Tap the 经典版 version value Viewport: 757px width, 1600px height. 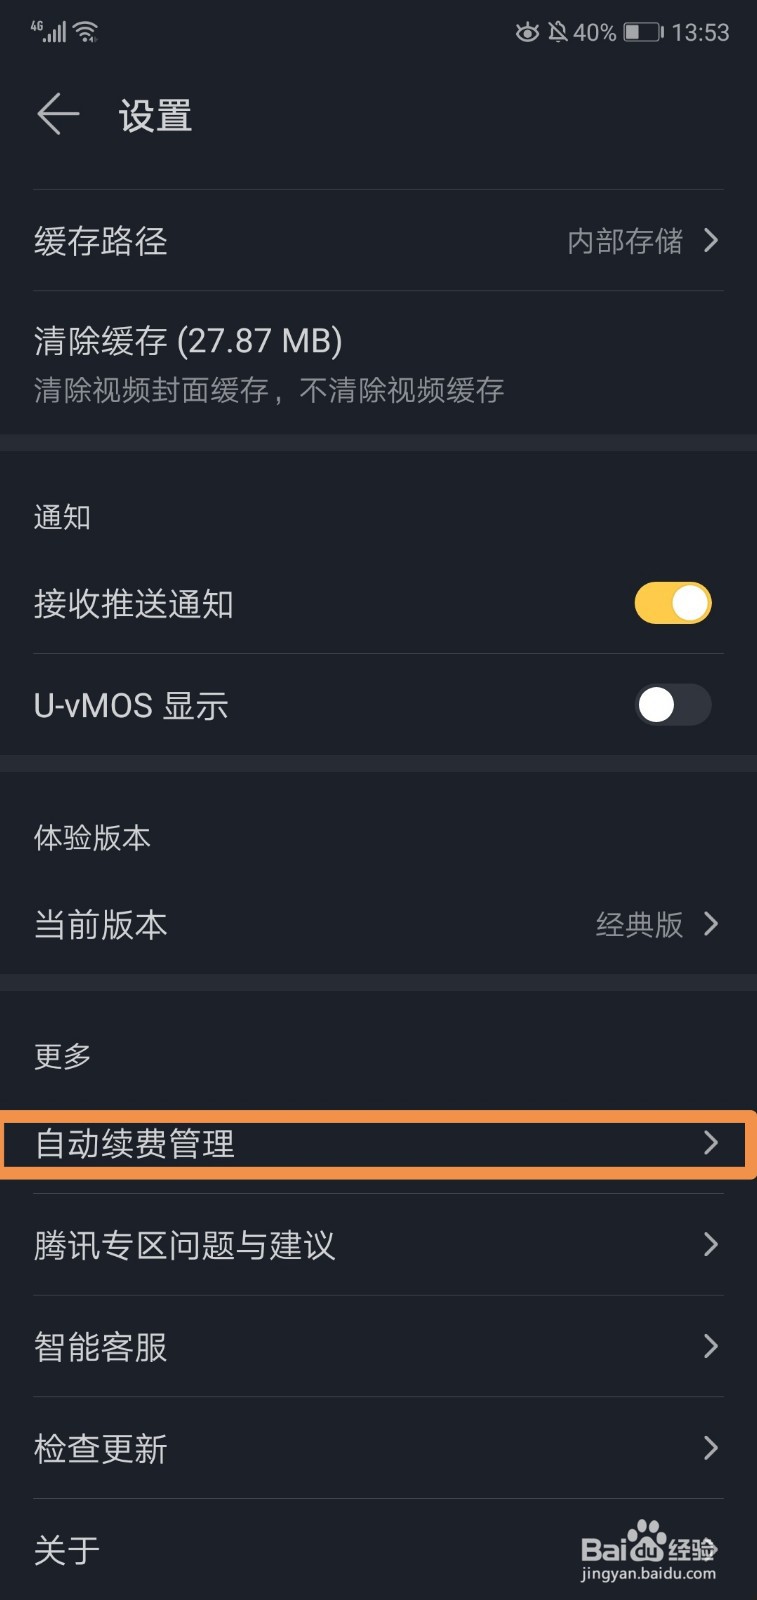(x=639, y=924)
